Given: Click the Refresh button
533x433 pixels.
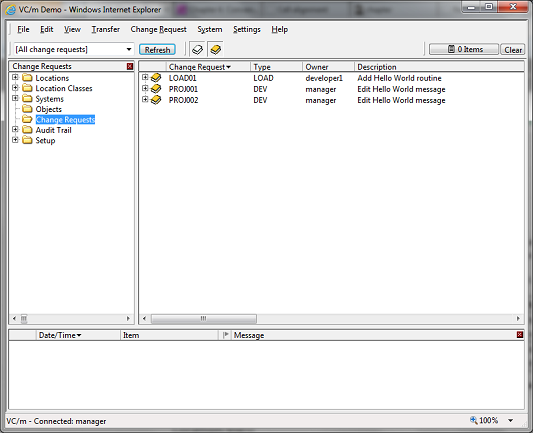Looking at the screenshot, I should coord(157,50).
